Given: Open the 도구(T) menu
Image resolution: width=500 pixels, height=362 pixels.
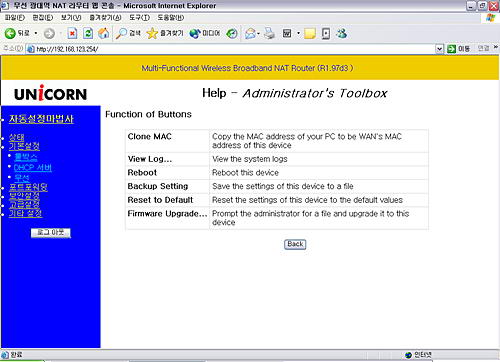Looking at the screenshot, I should tap(139, 18).
